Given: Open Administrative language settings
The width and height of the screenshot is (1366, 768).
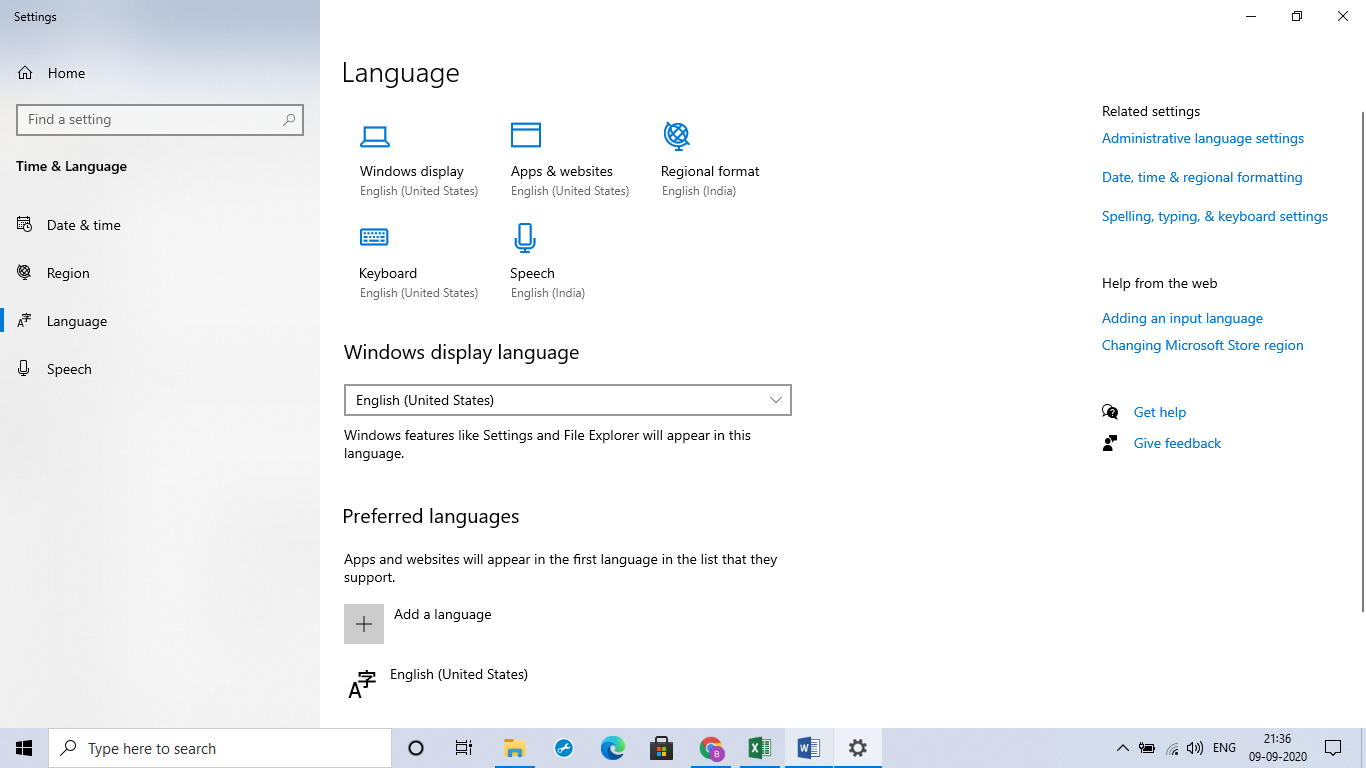Looking at the screenshot, I should click(x=1202, y=138).
